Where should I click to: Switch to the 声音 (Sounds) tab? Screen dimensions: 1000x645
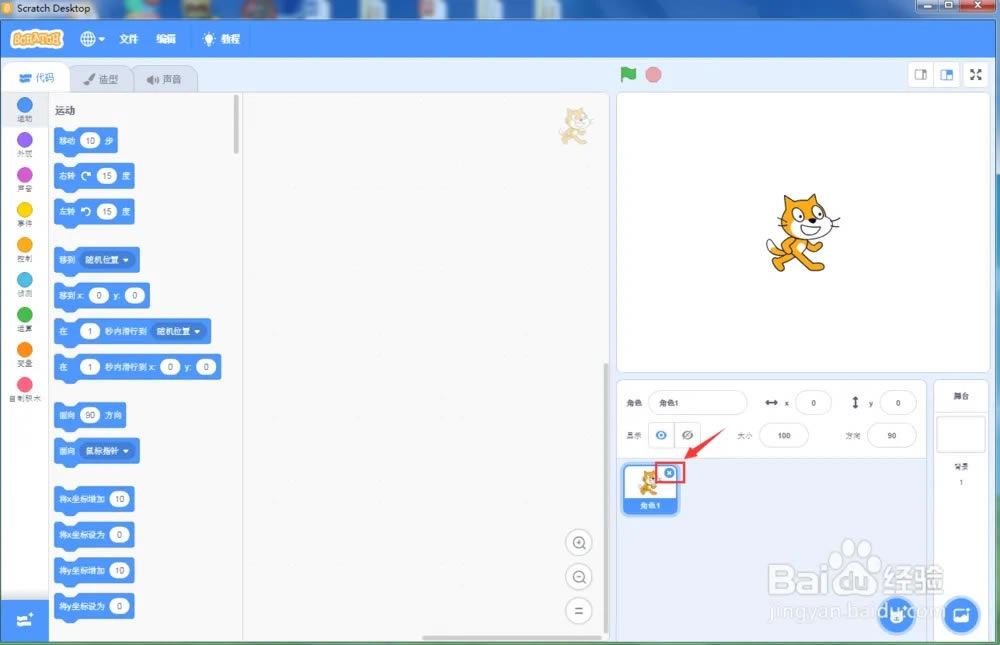pyautogui.click(x=165, y=79)
